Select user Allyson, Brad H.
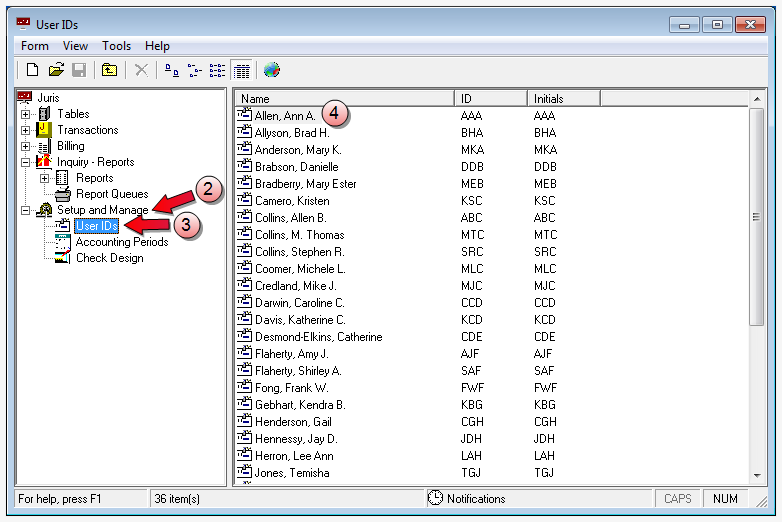The height and width of the screenshot is (522, 782). click(292, 133)
